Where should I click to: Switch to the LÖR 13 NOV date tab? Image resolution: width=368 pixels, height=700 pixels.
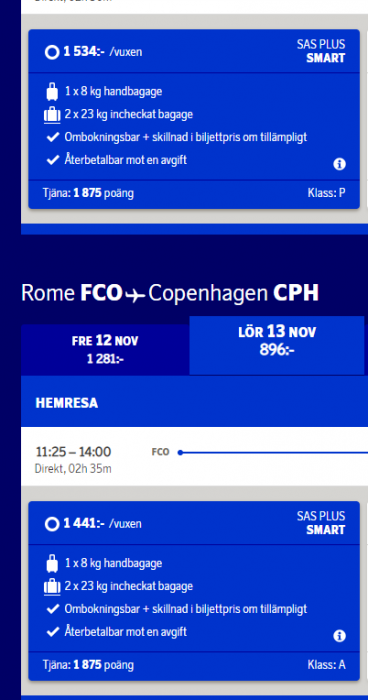click(x=277, y=345)
